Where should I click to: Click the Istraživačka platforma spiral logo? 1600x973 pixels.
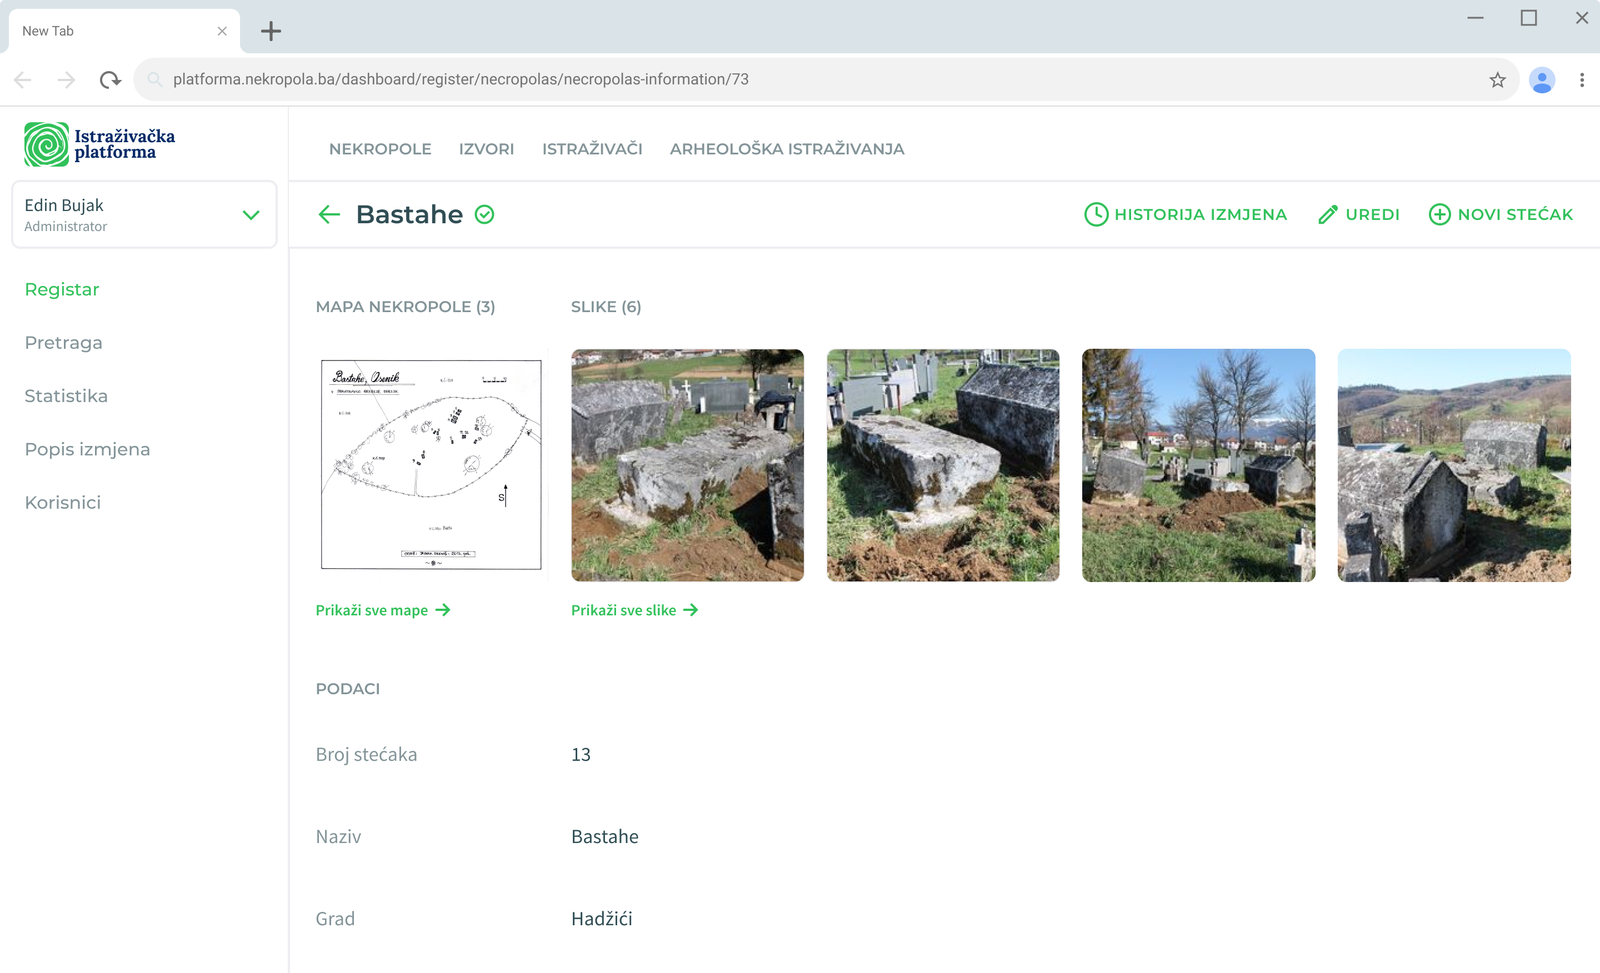coord(47,145)
